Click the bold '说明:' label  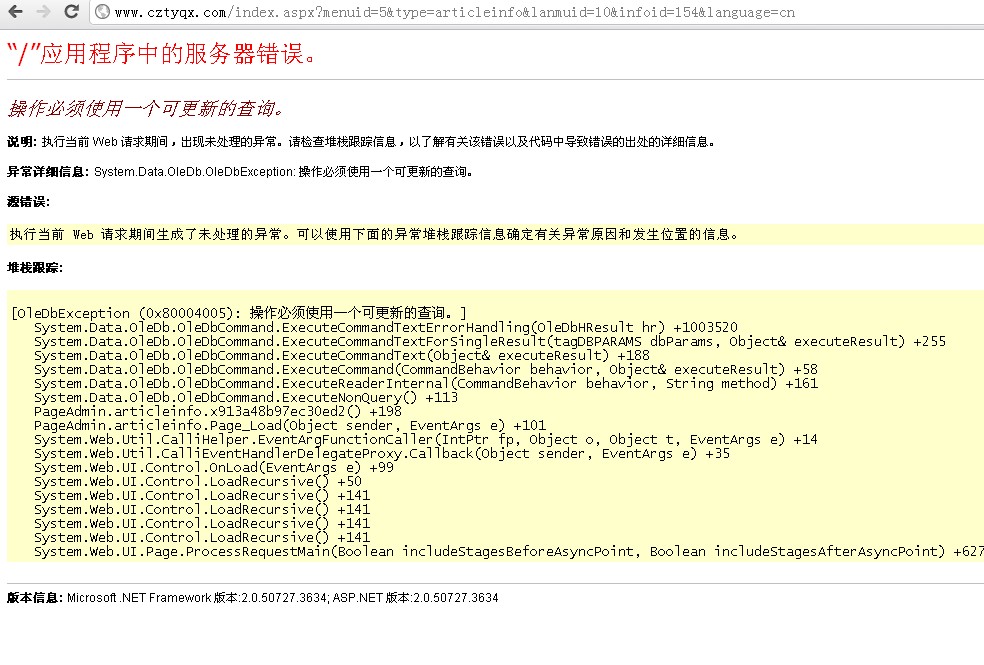[22, 142]
